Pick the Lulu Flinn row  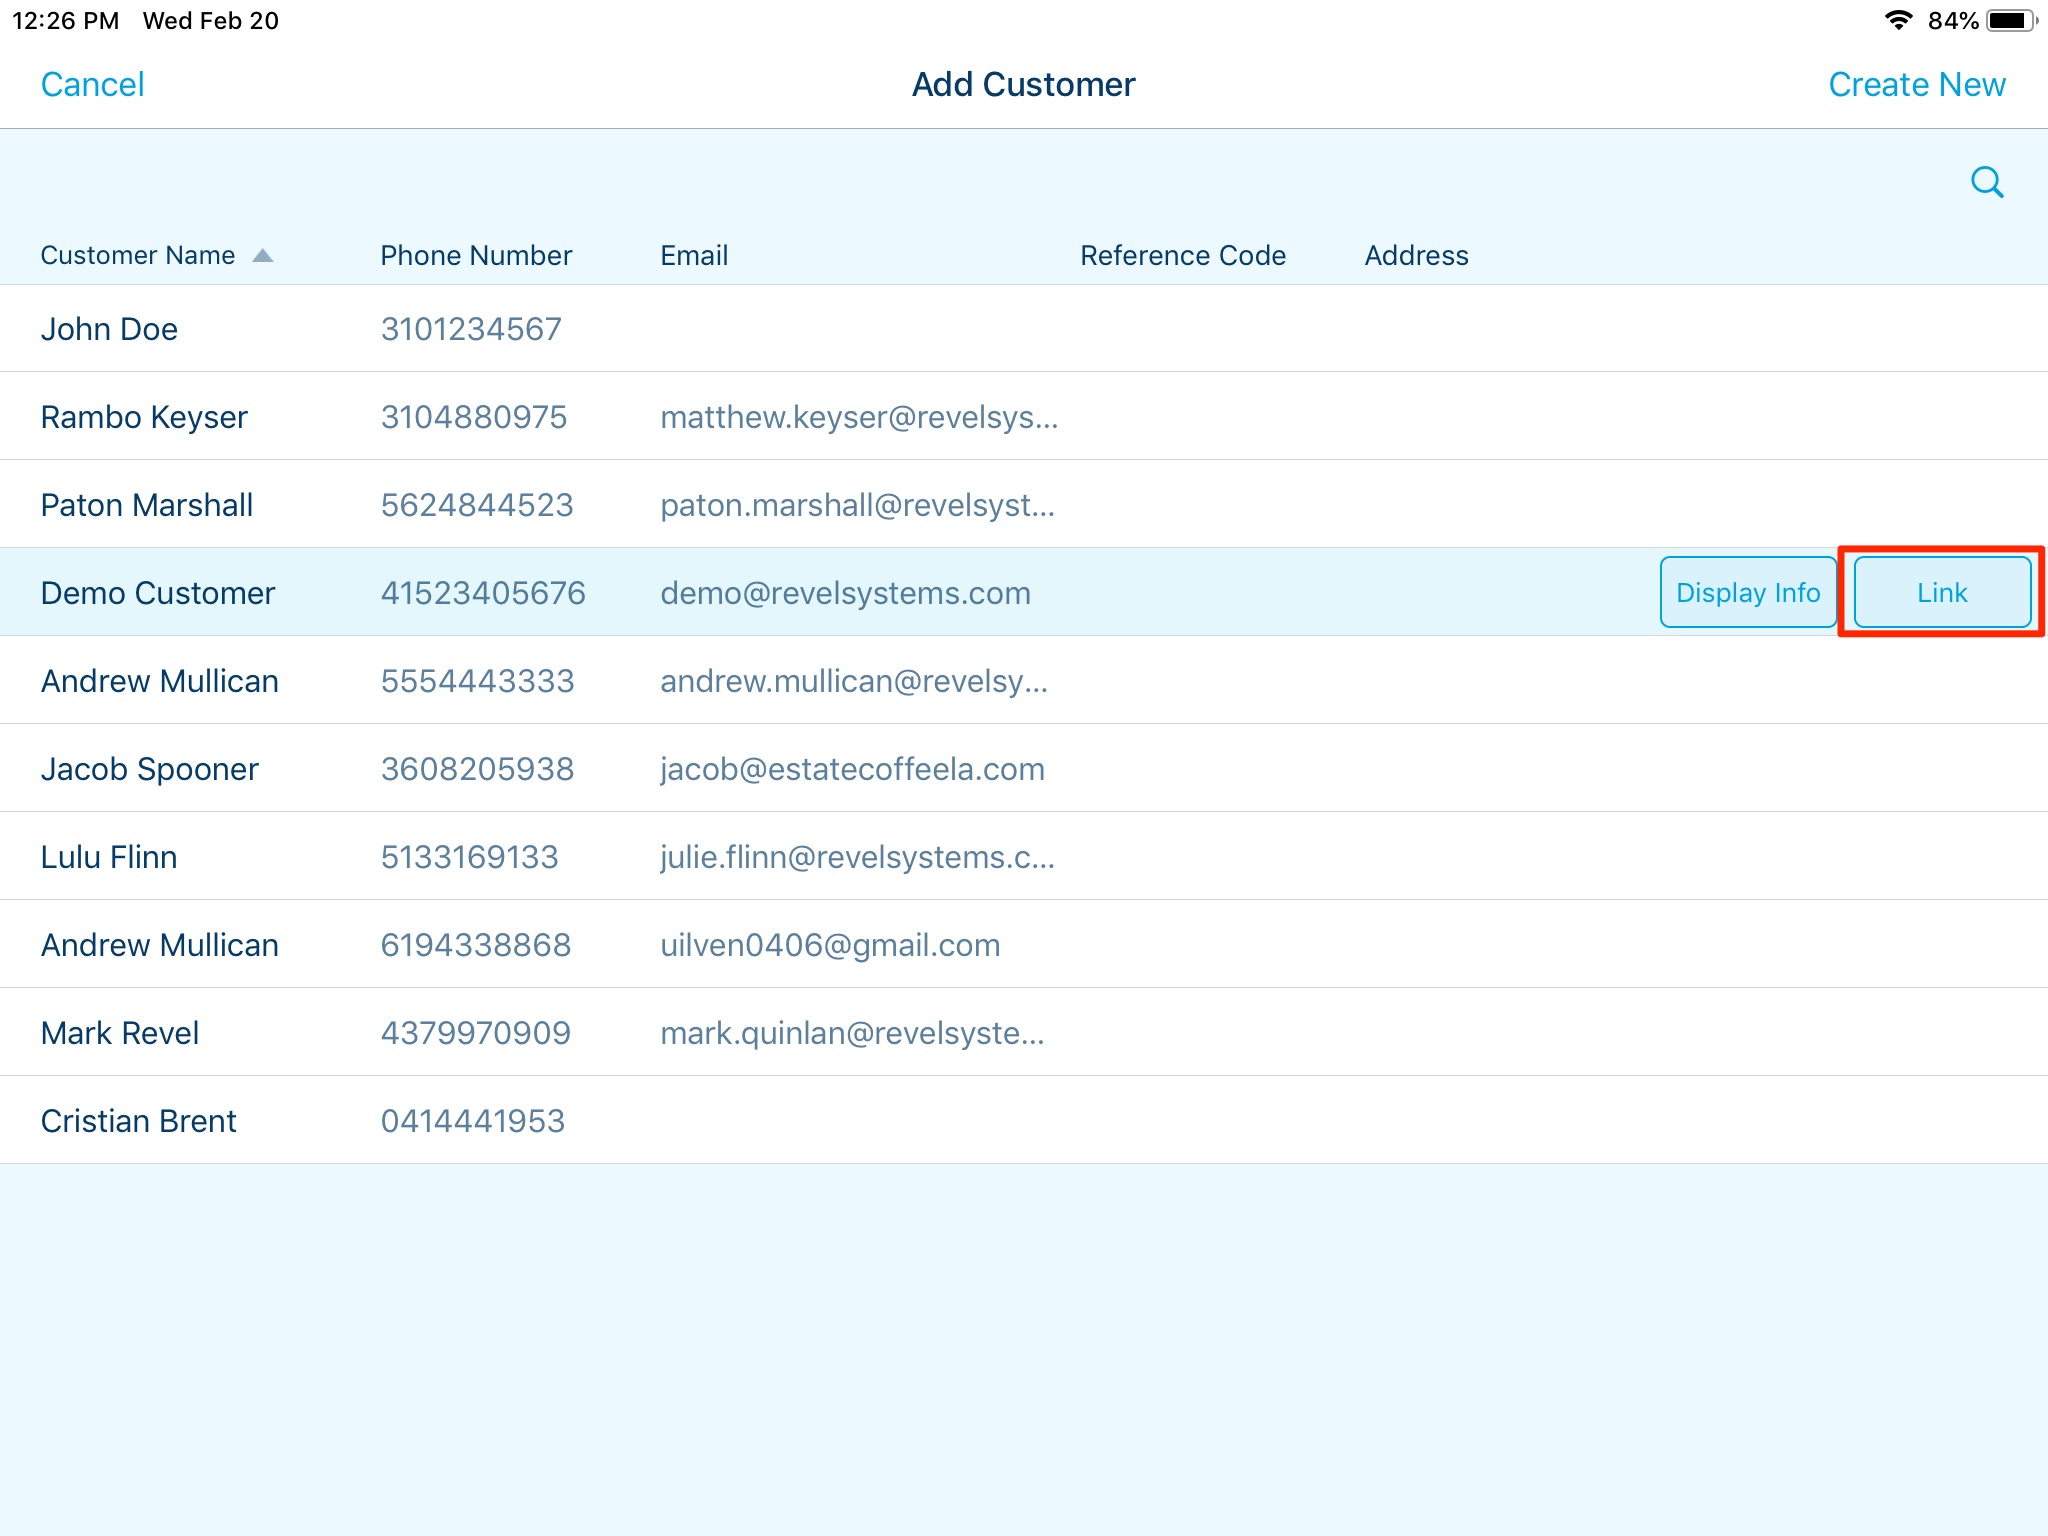[109, 857]
